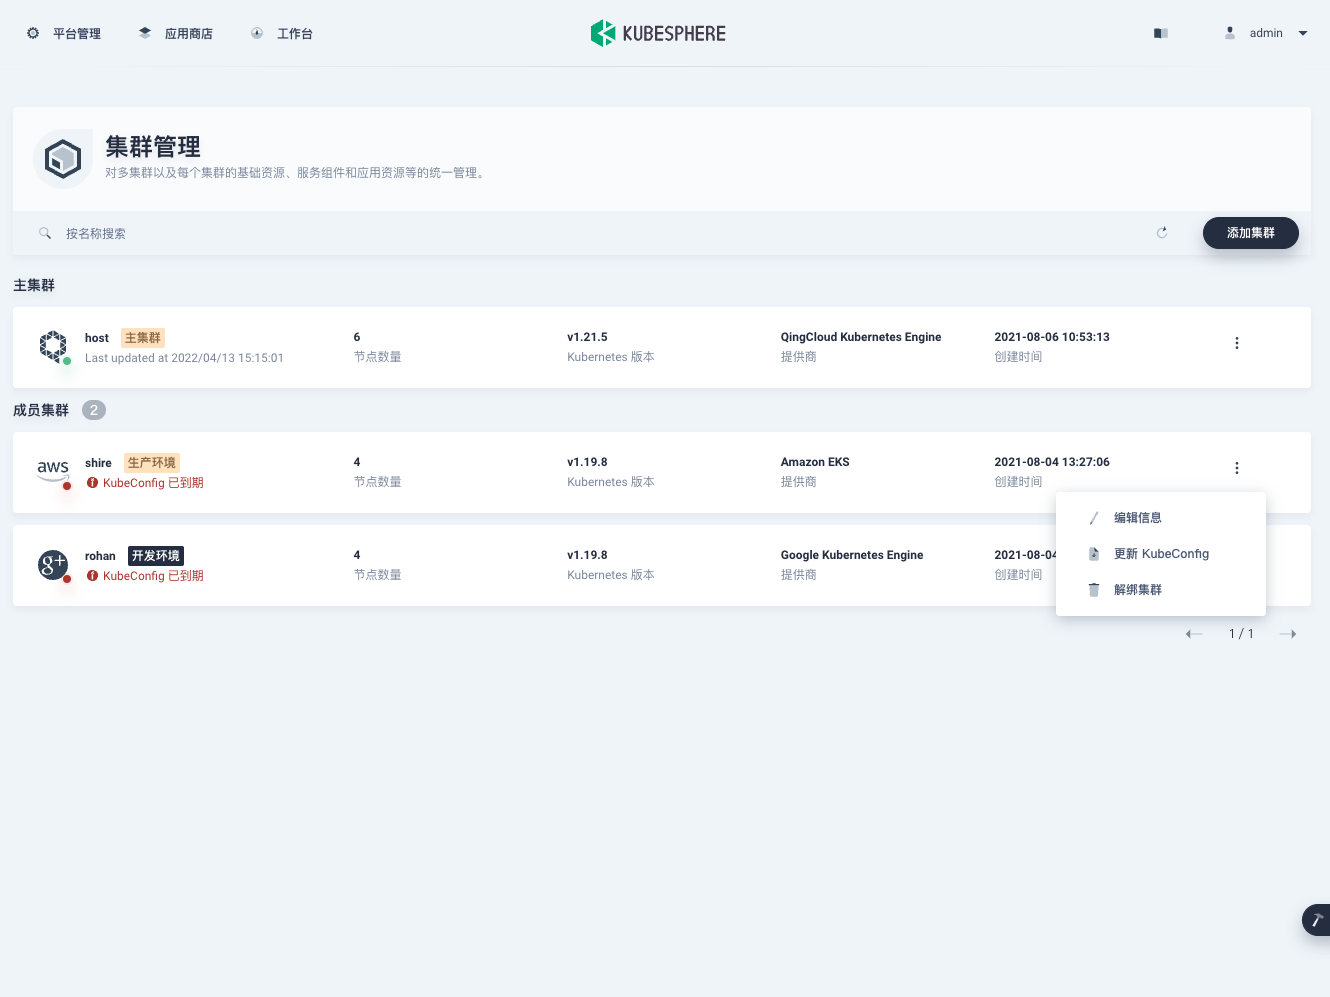Open the 工作台 workbench icon
The height and width of the screenshot is (997, 1330).
[256, 32]
